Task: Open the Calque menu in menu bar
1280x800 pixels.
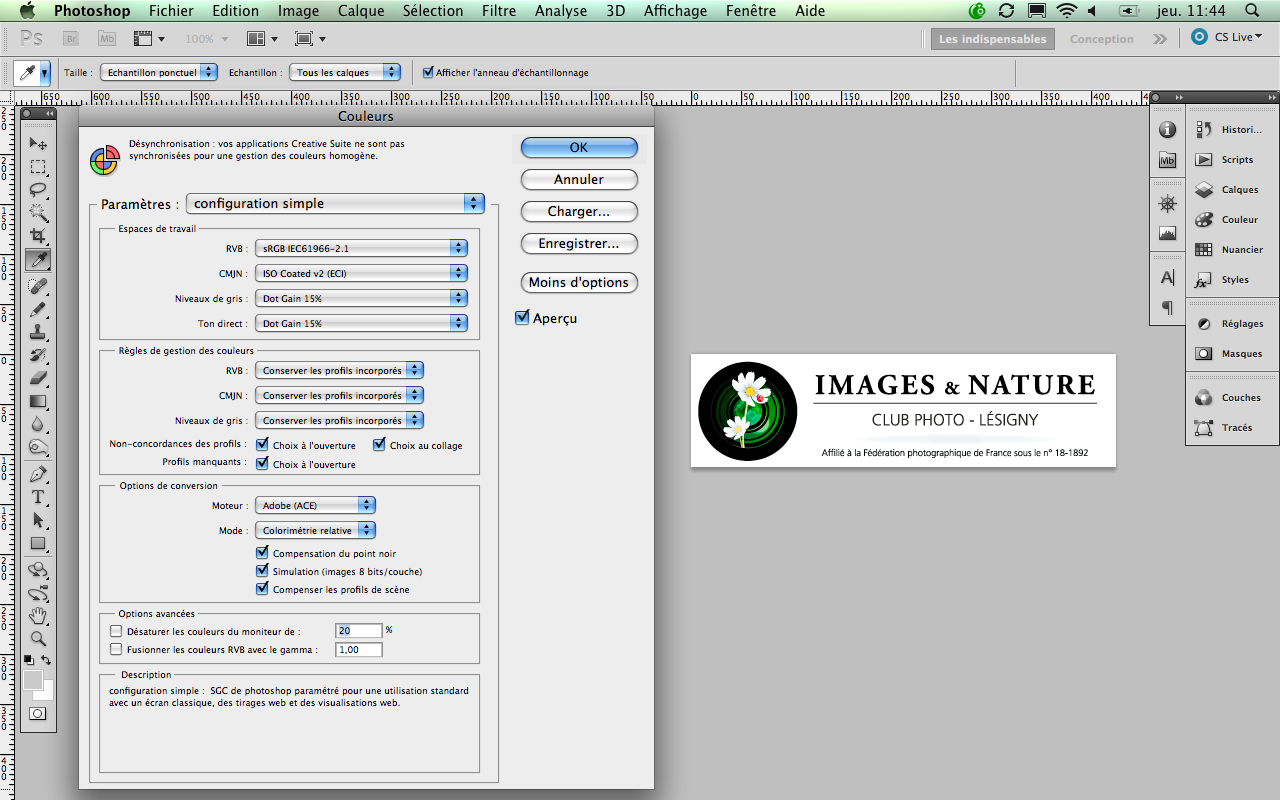Action: pyautogui.click(x=360, y=11)
